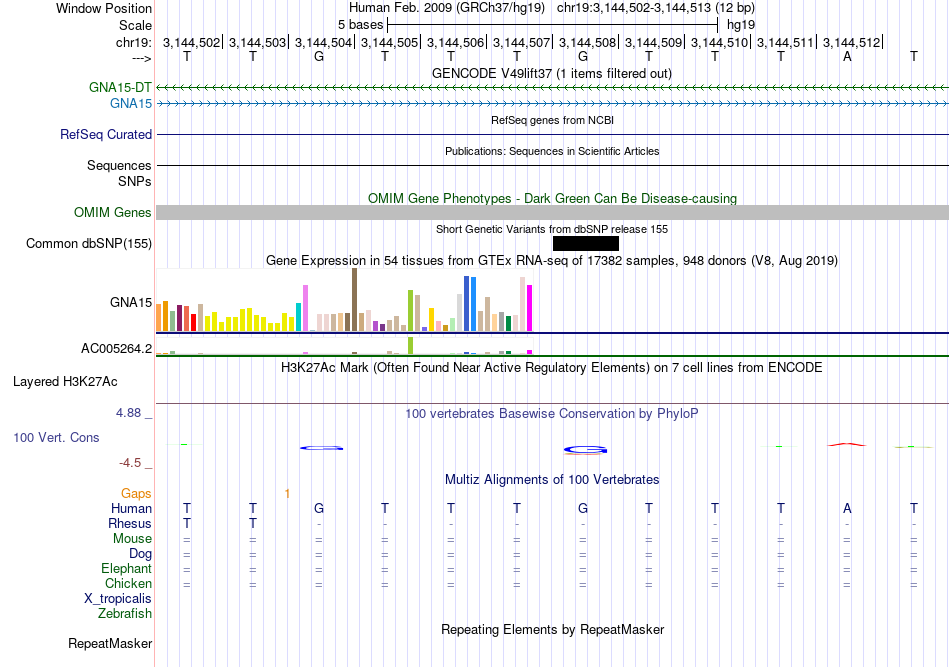Click the chr19: ruler label

133,42
